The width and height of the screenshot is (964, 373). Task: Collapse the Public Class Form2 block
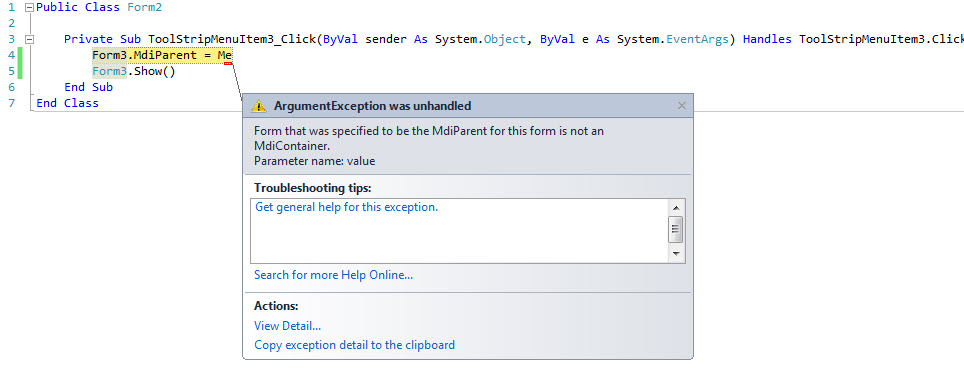pos(28,7)
